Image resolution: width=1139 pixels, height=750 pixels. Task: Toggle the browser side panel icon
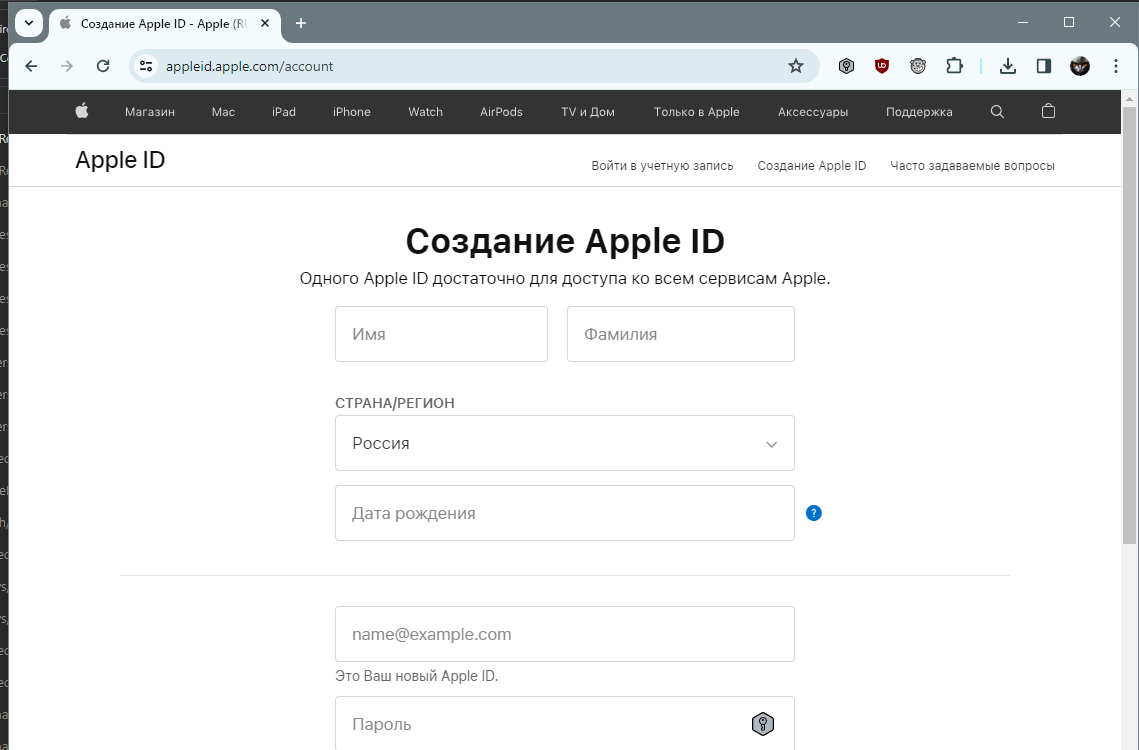1043,66
